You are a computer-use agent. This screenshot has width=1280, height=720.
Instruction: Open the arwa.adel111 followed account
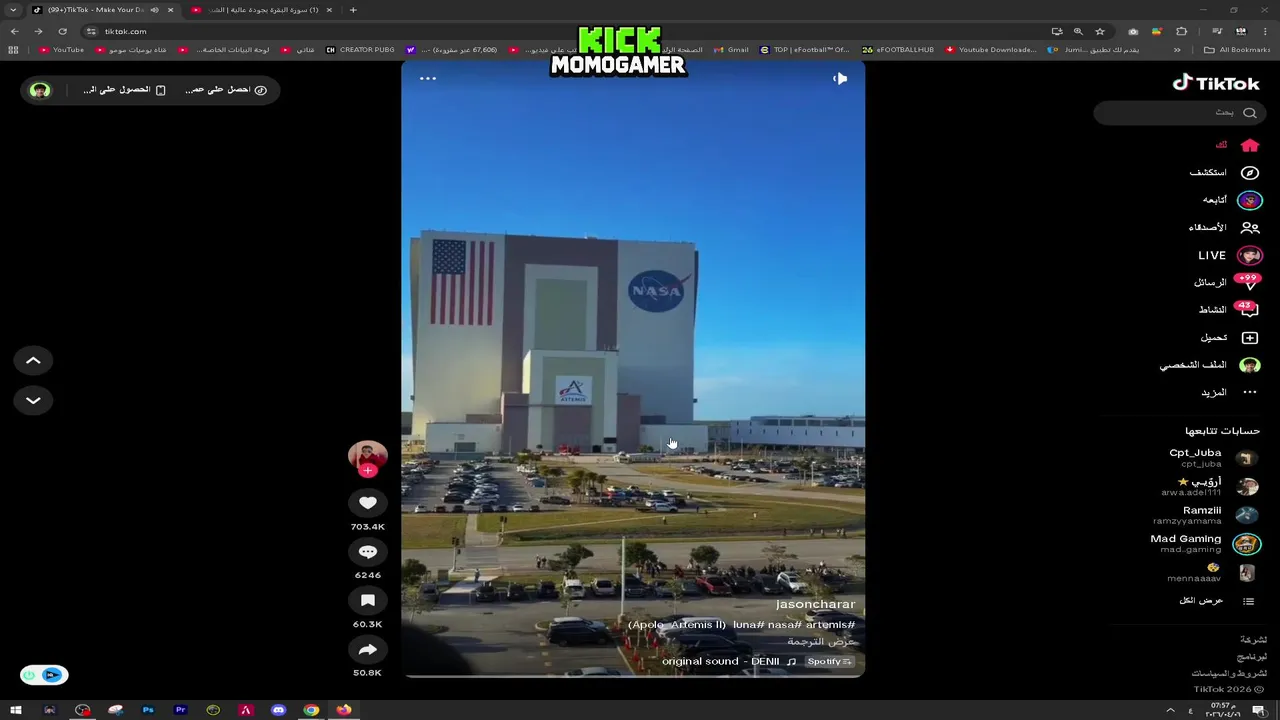(1209, 486)
